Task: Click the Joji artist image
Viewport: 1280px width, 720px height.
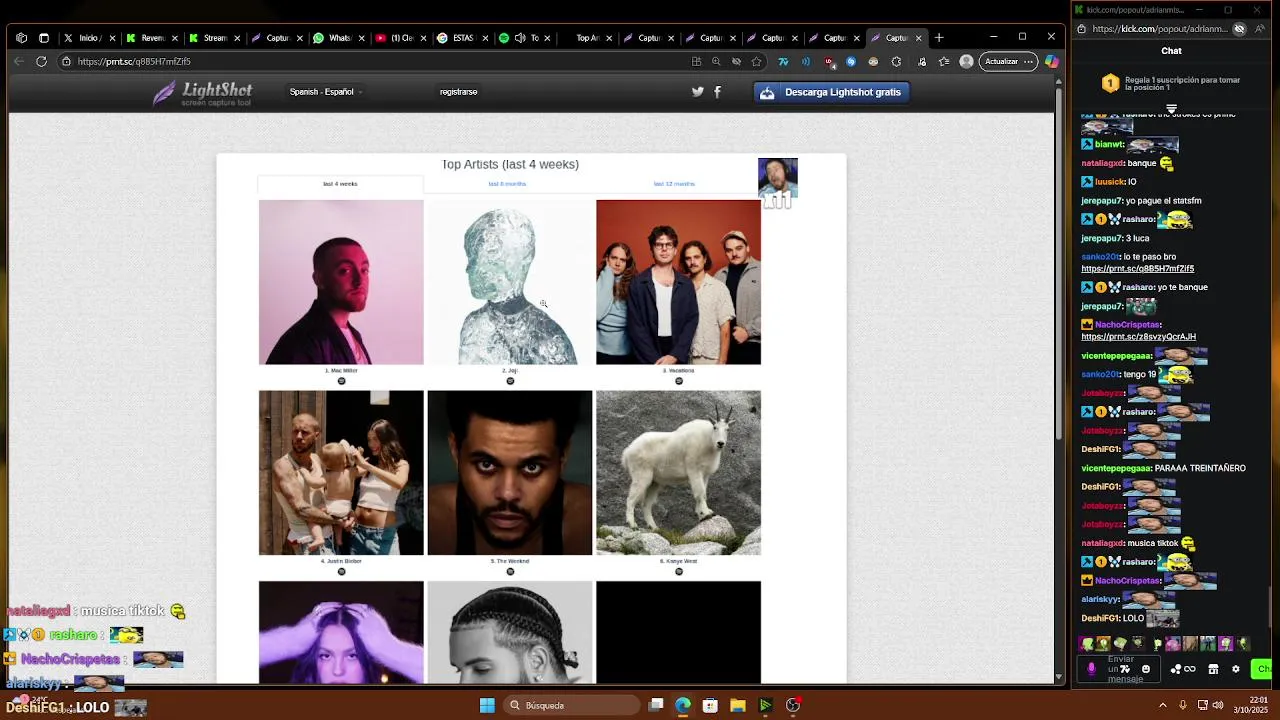Action: (x=510, y=282)
